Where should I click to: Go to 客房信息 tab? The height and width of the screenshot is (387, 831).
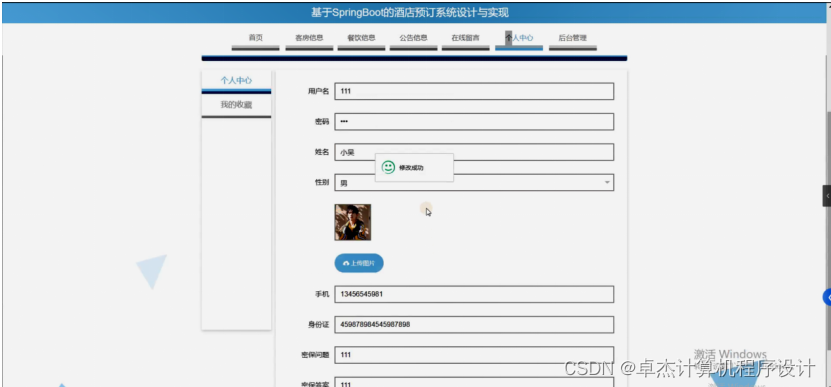point(309,38)
